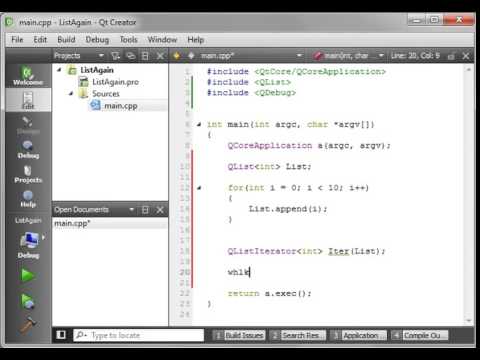The image size is (480, 360).
Task: Open the main(int, char symbol dropdown
Action: pos(381,55)
